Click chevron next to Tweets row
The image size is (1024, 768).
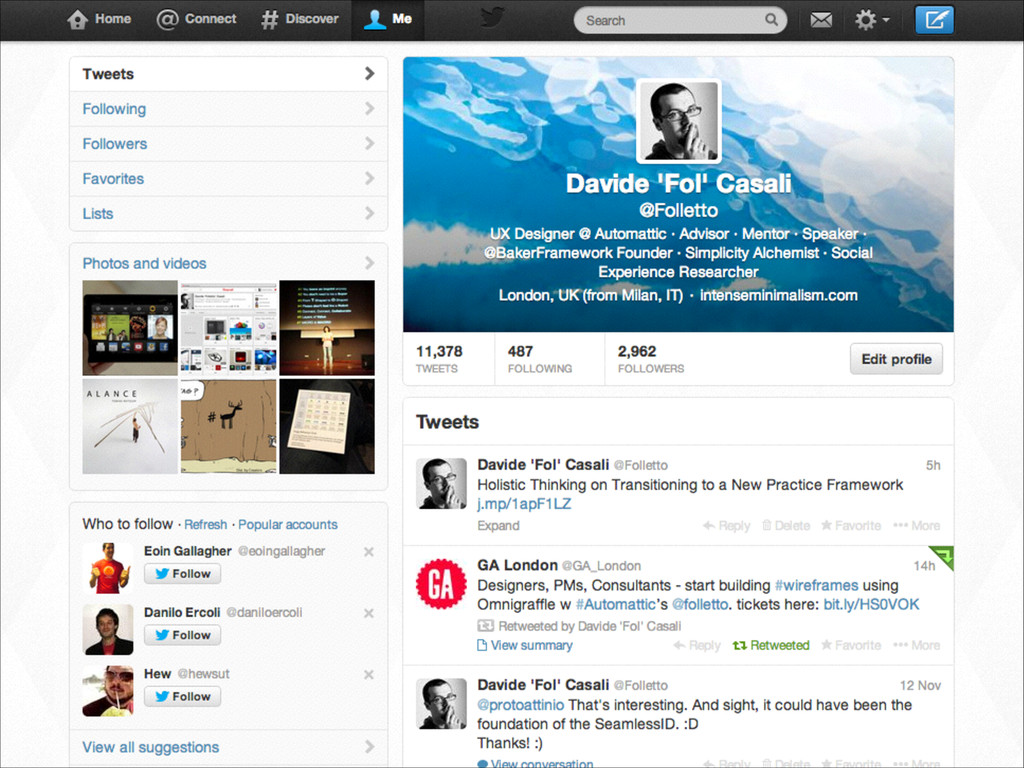(370, 74)
